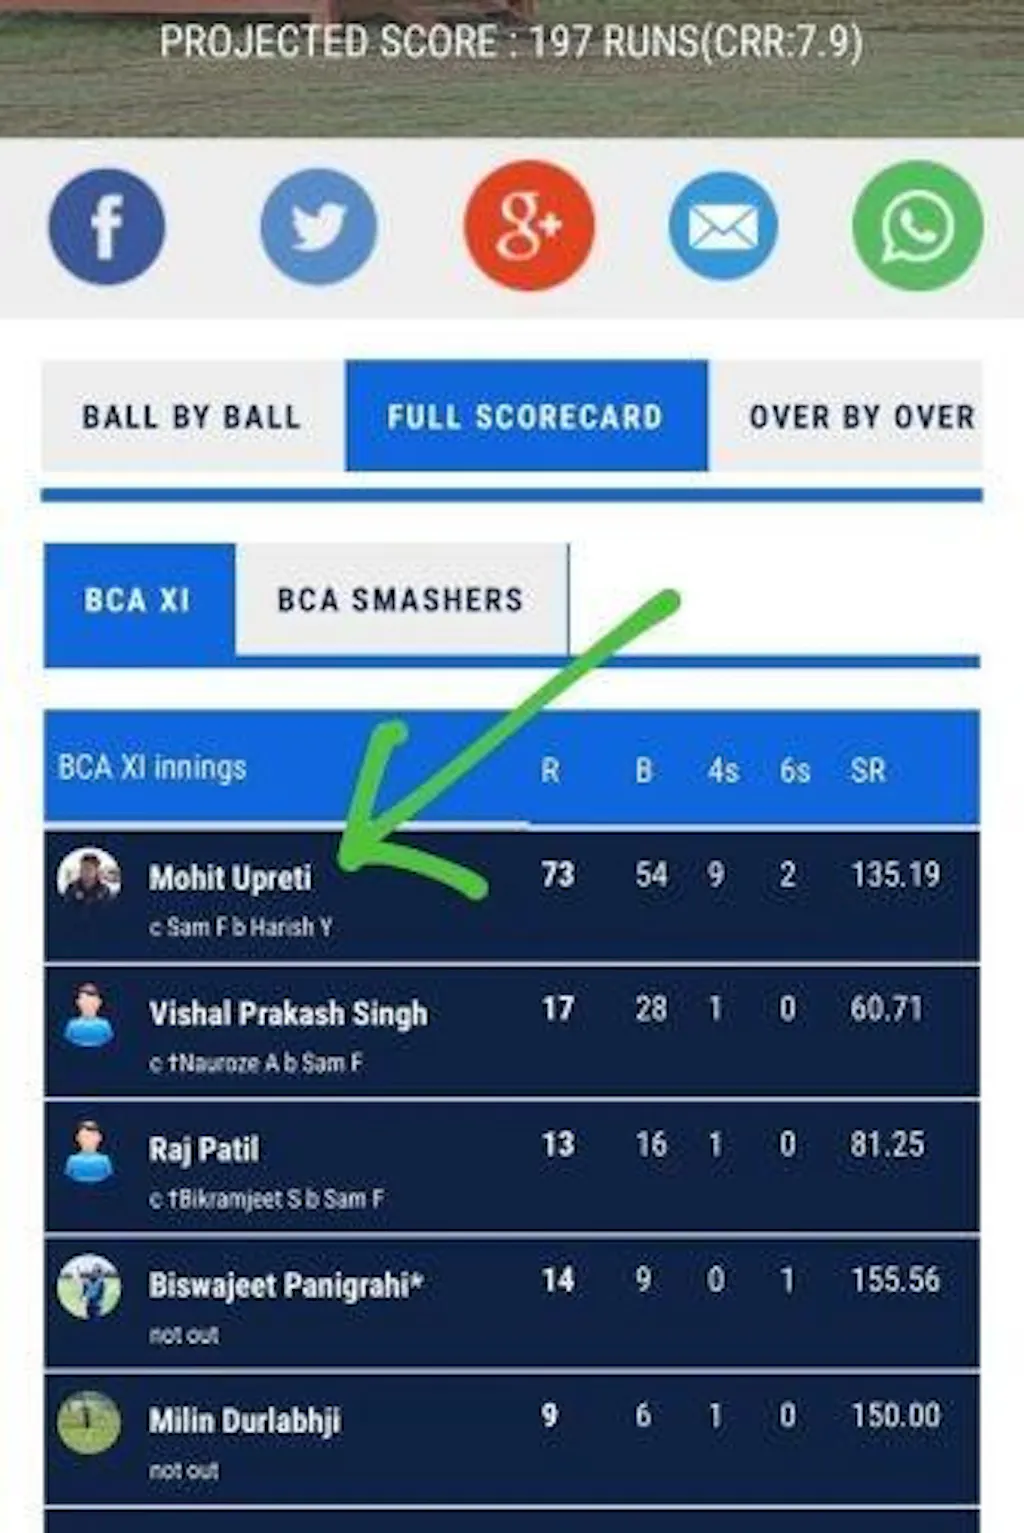Share scorecard via Facebook icon
The width and height of the screenshot is (1024, 1533).
click(106, 226)
